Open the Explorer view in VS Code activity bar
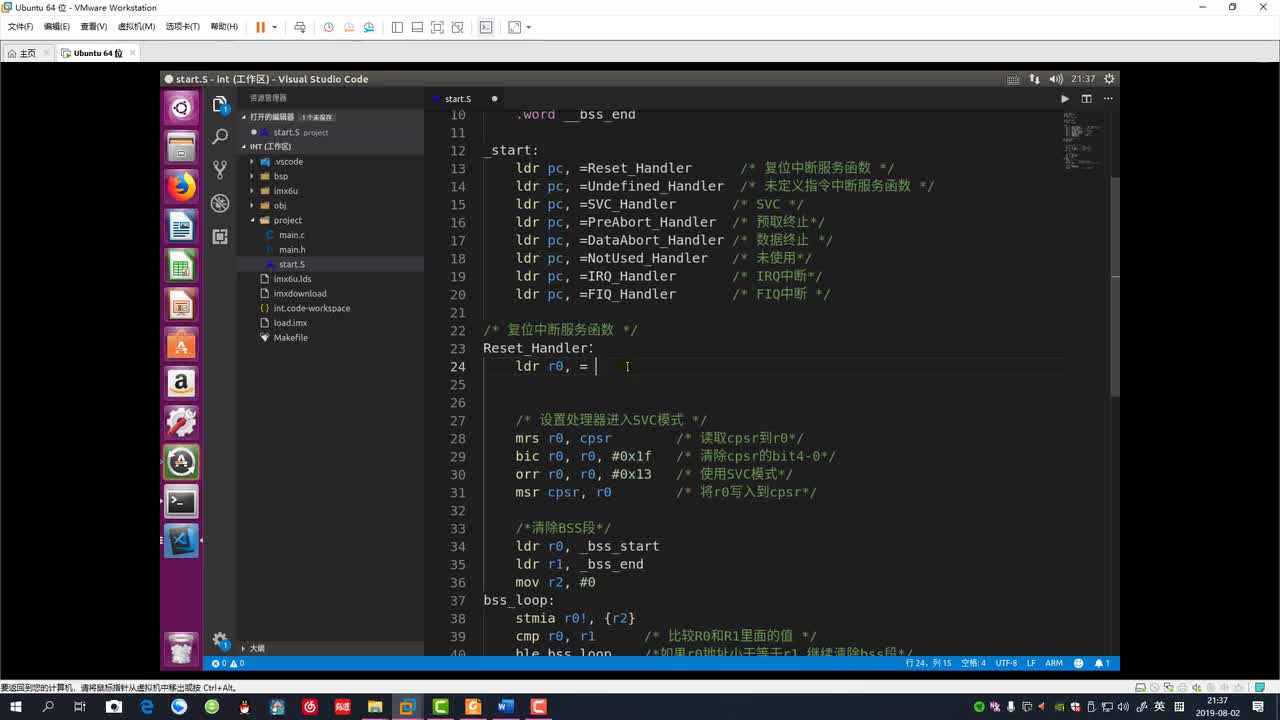 [x=220, y=104]
